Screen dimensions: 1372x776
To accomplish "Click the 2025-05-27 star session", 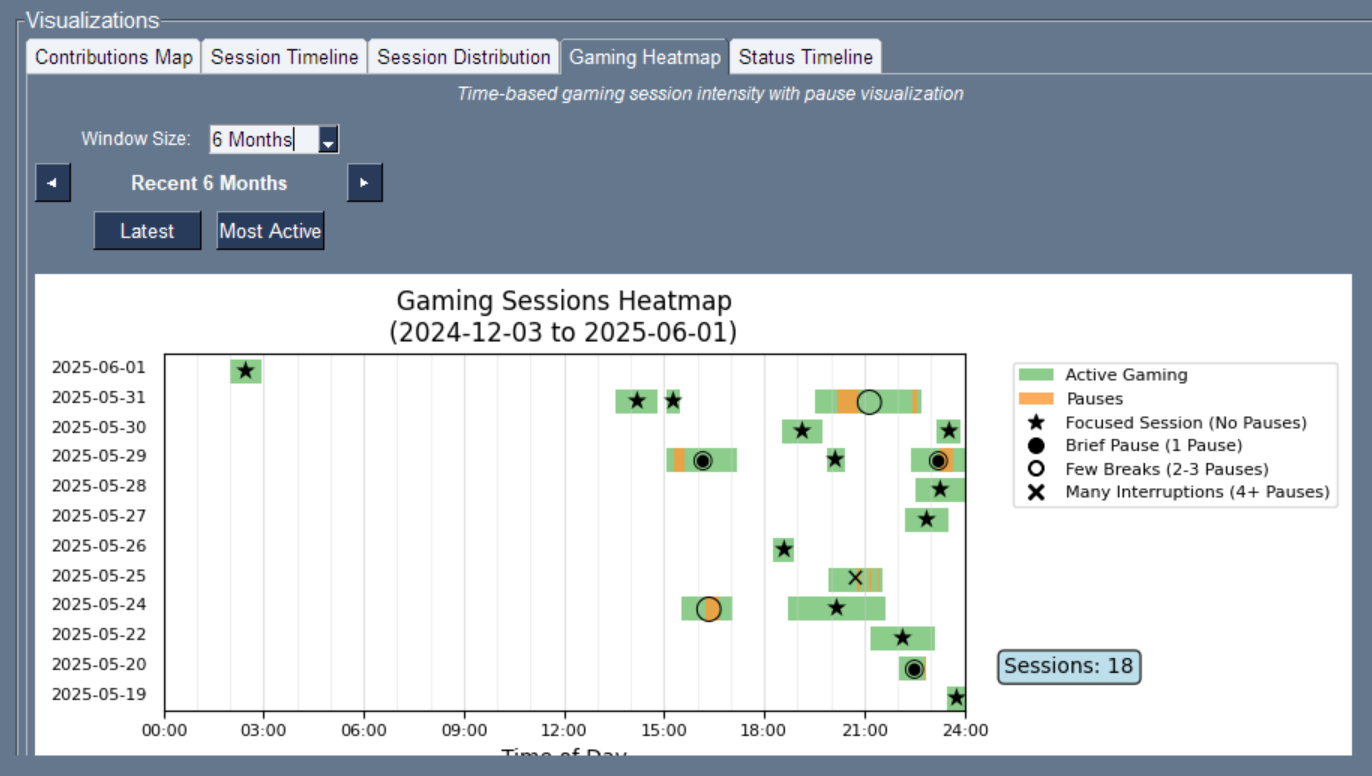I will pyautogui.click(x=927, y=519).
